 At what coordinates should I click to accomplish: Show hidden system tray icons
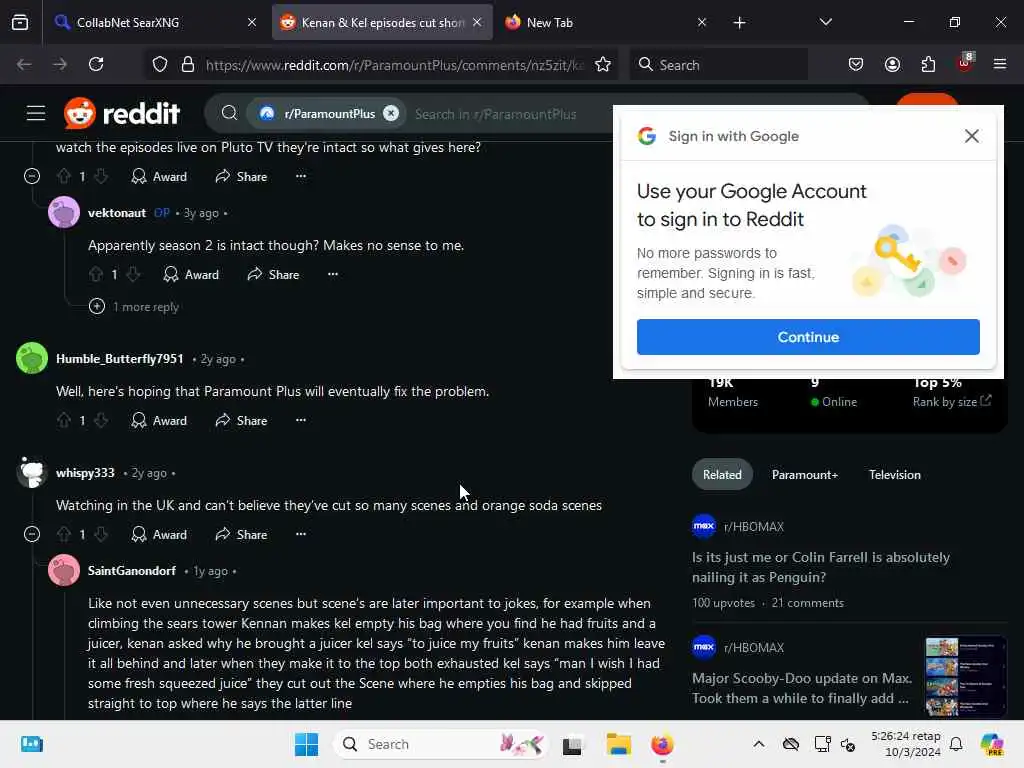pyautogui.click(x=758, y=744)
